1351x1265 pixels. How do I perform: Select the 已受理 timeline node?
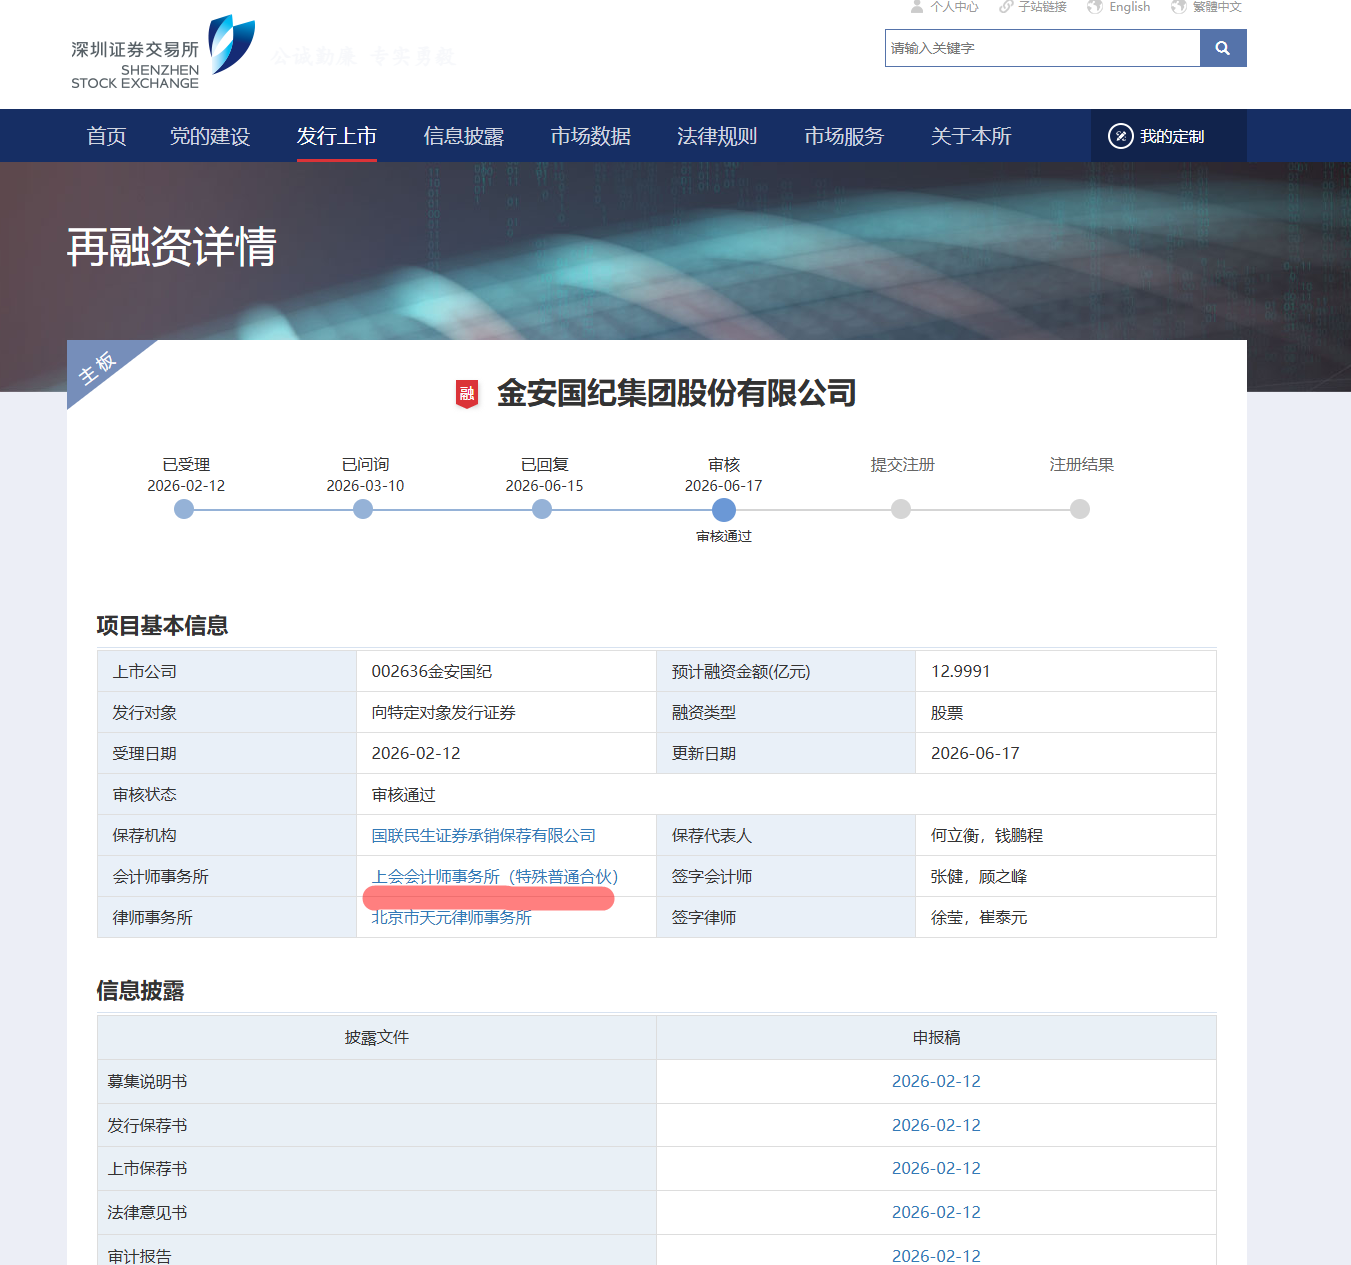click(184, 509)
